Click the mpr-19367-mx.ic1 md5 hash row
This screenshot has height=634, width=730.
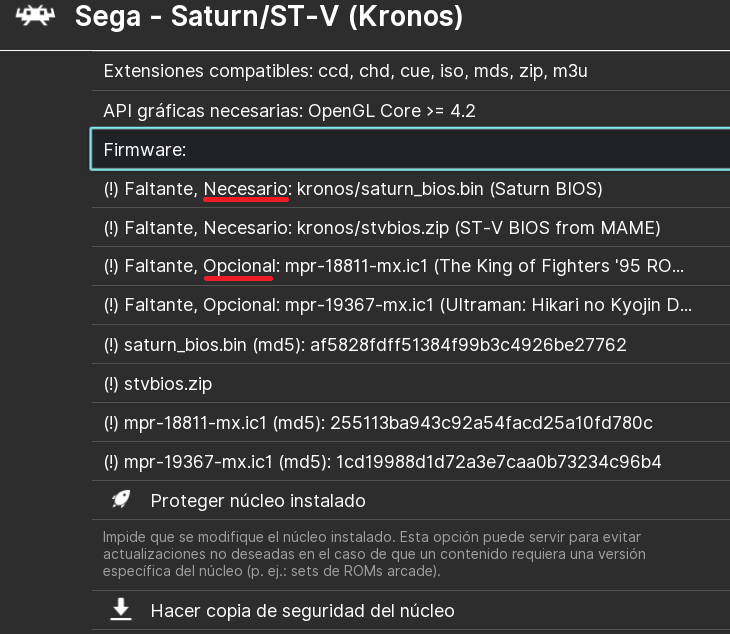click(x=382, y=462)
